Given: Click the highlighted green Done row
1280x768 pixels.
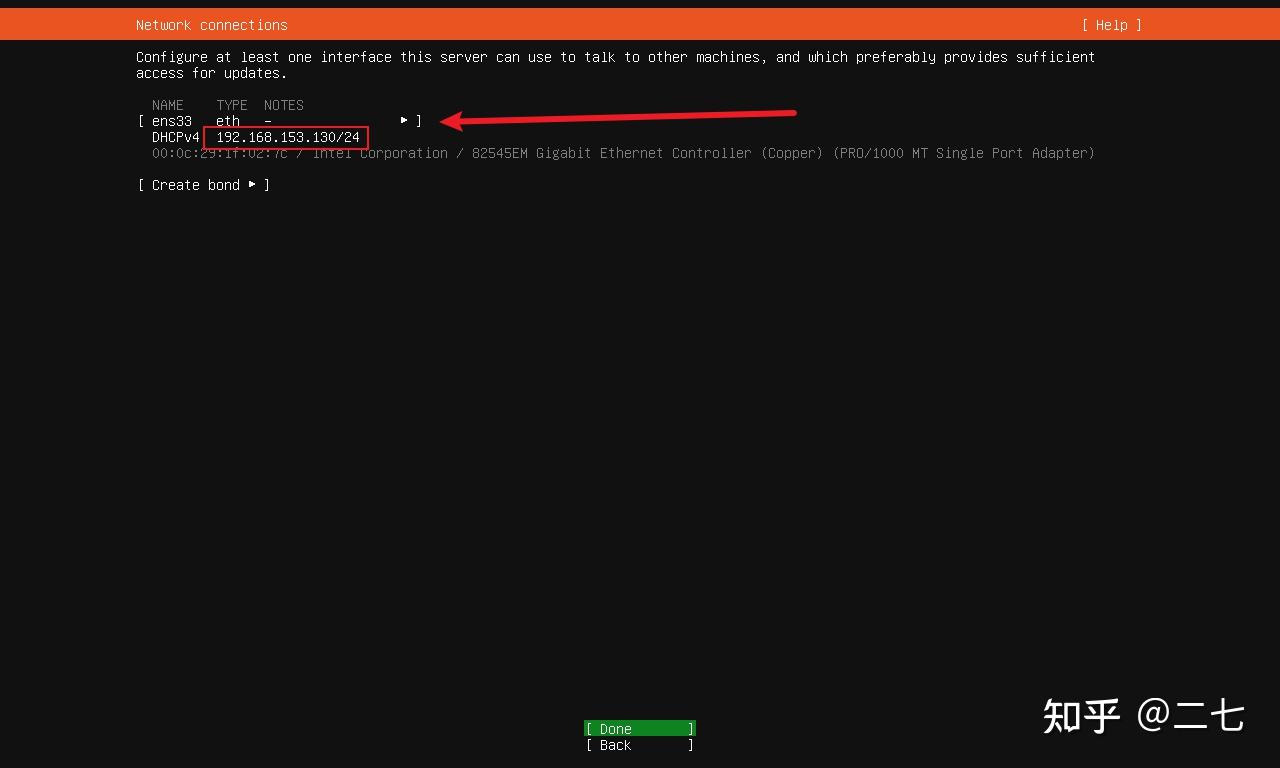Looking at the screenshot, I should pos(639,728).
